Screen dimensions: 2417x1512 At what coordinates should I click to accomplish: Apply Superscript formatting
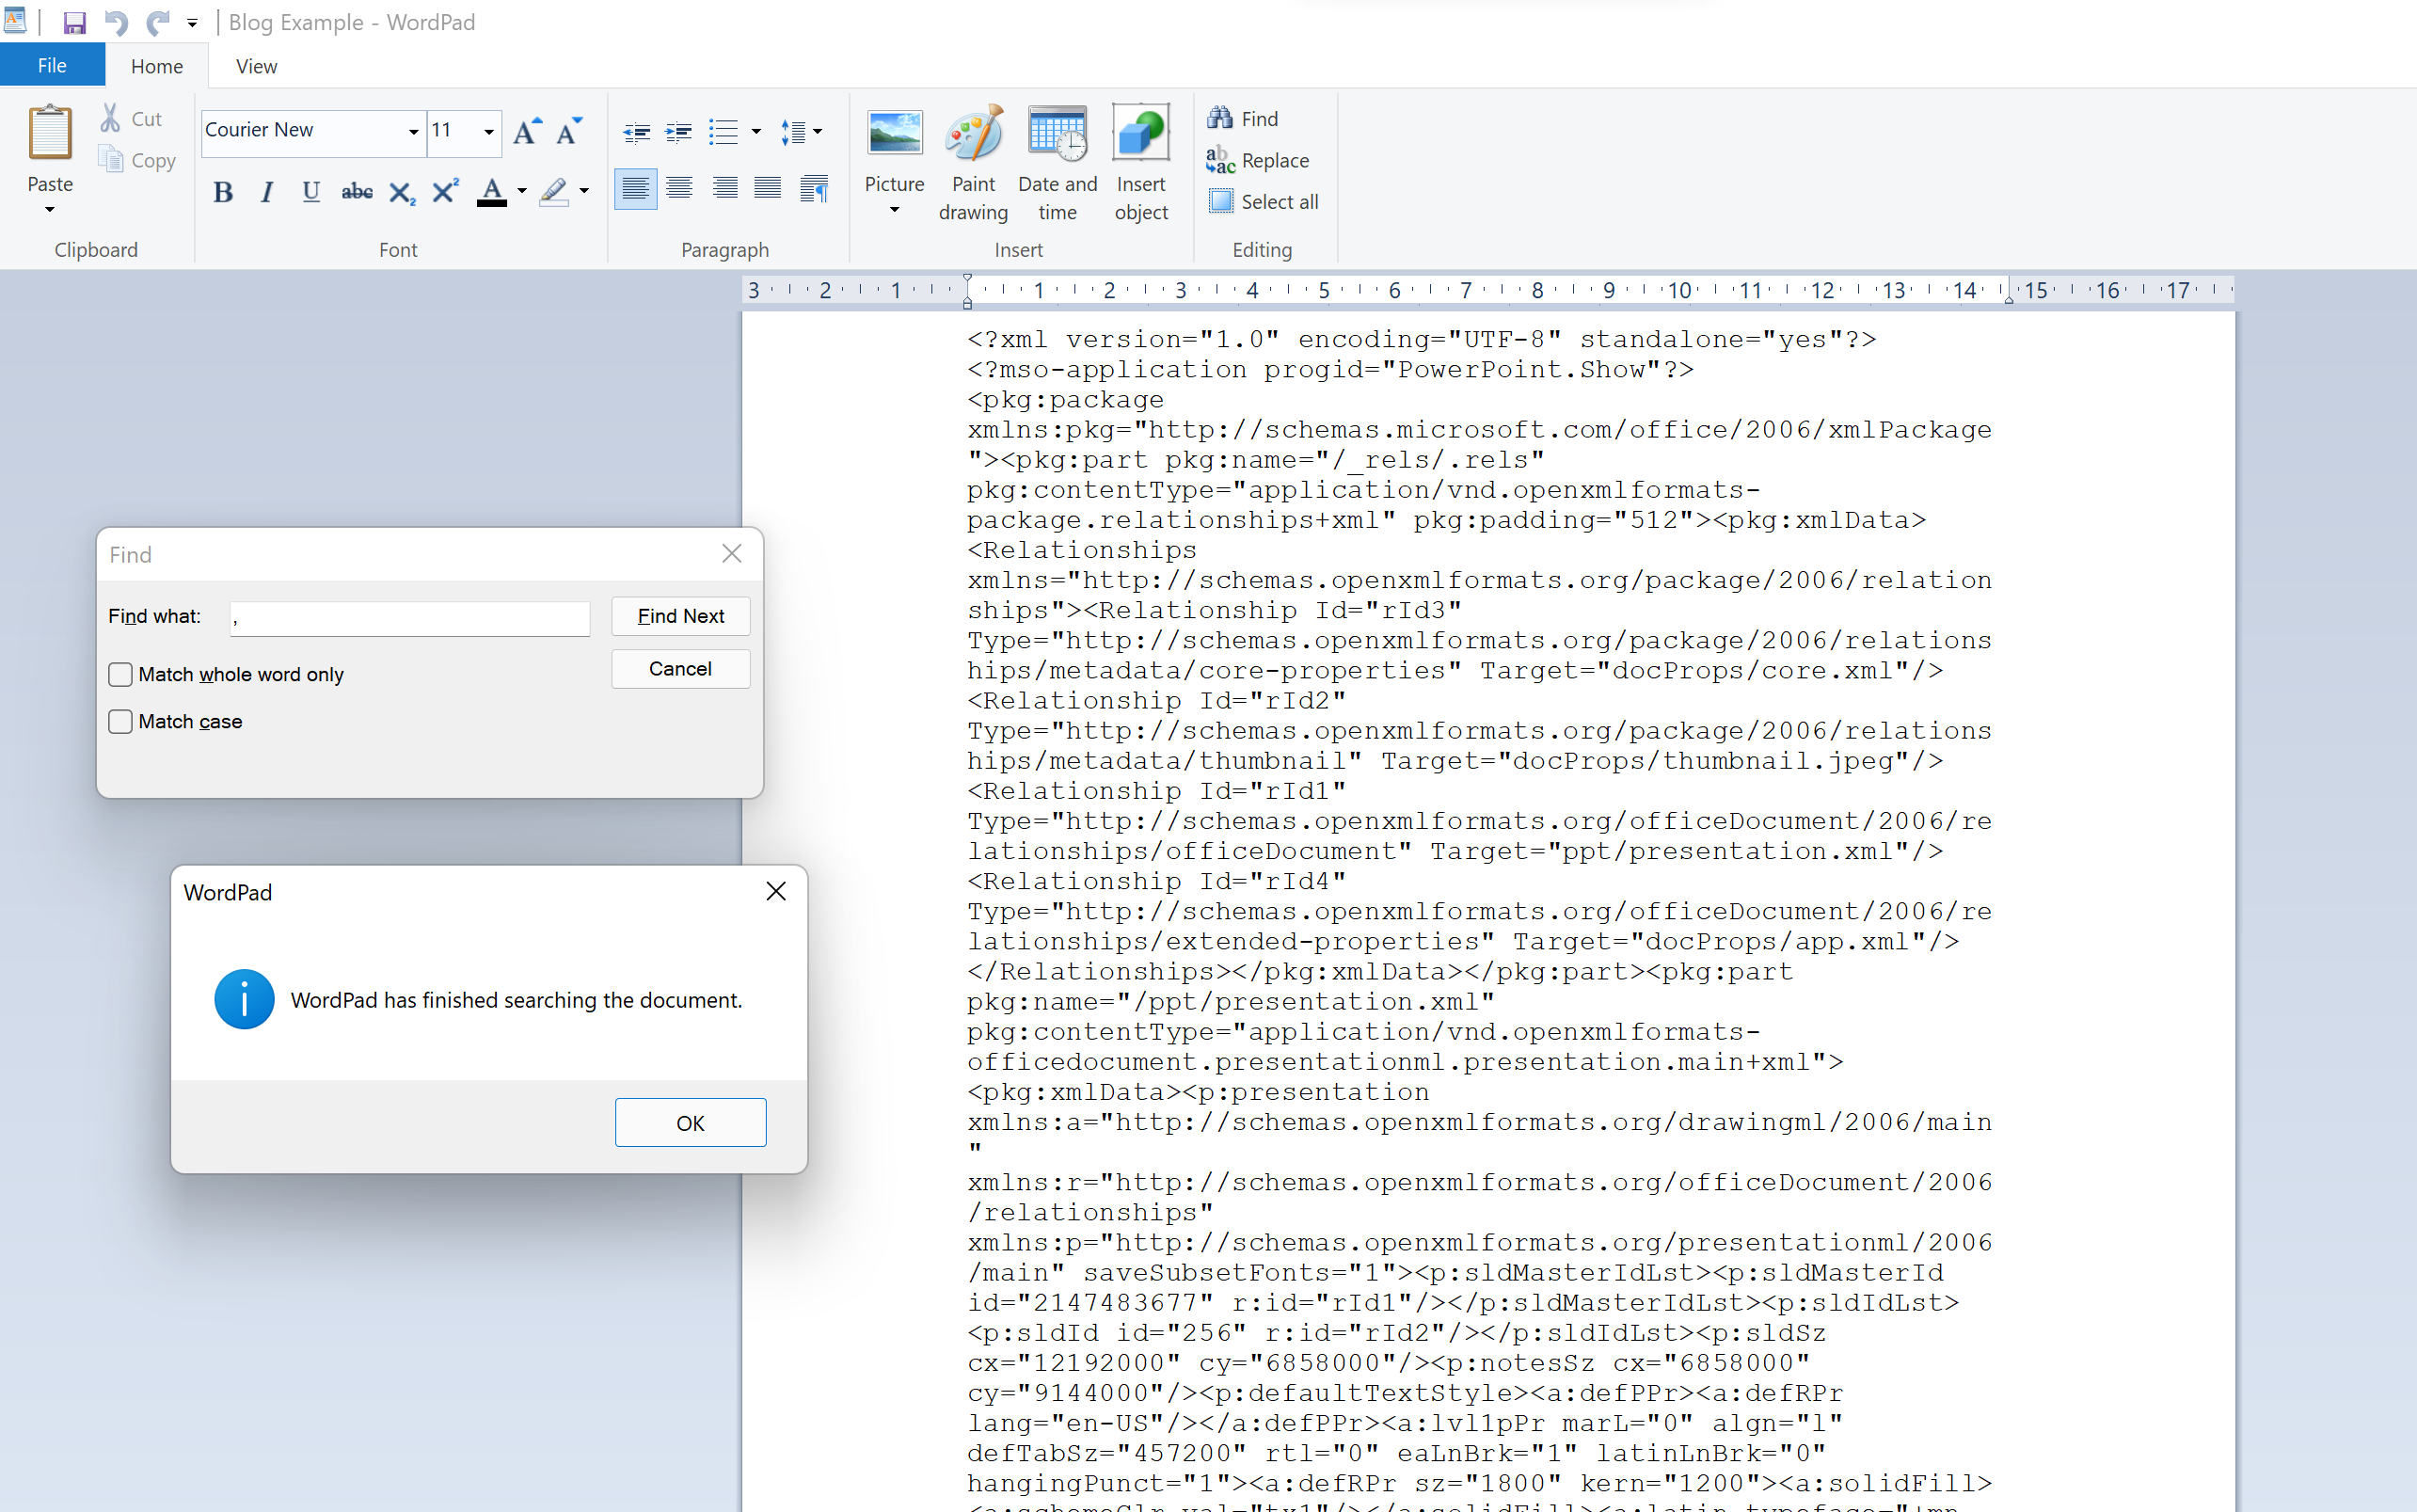coord(445,192)
